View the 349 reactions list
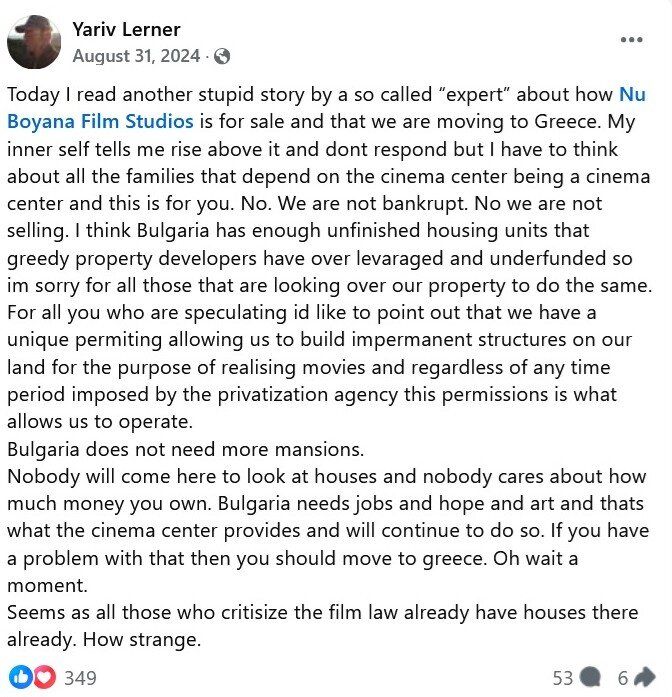 [x=80, y=678]
